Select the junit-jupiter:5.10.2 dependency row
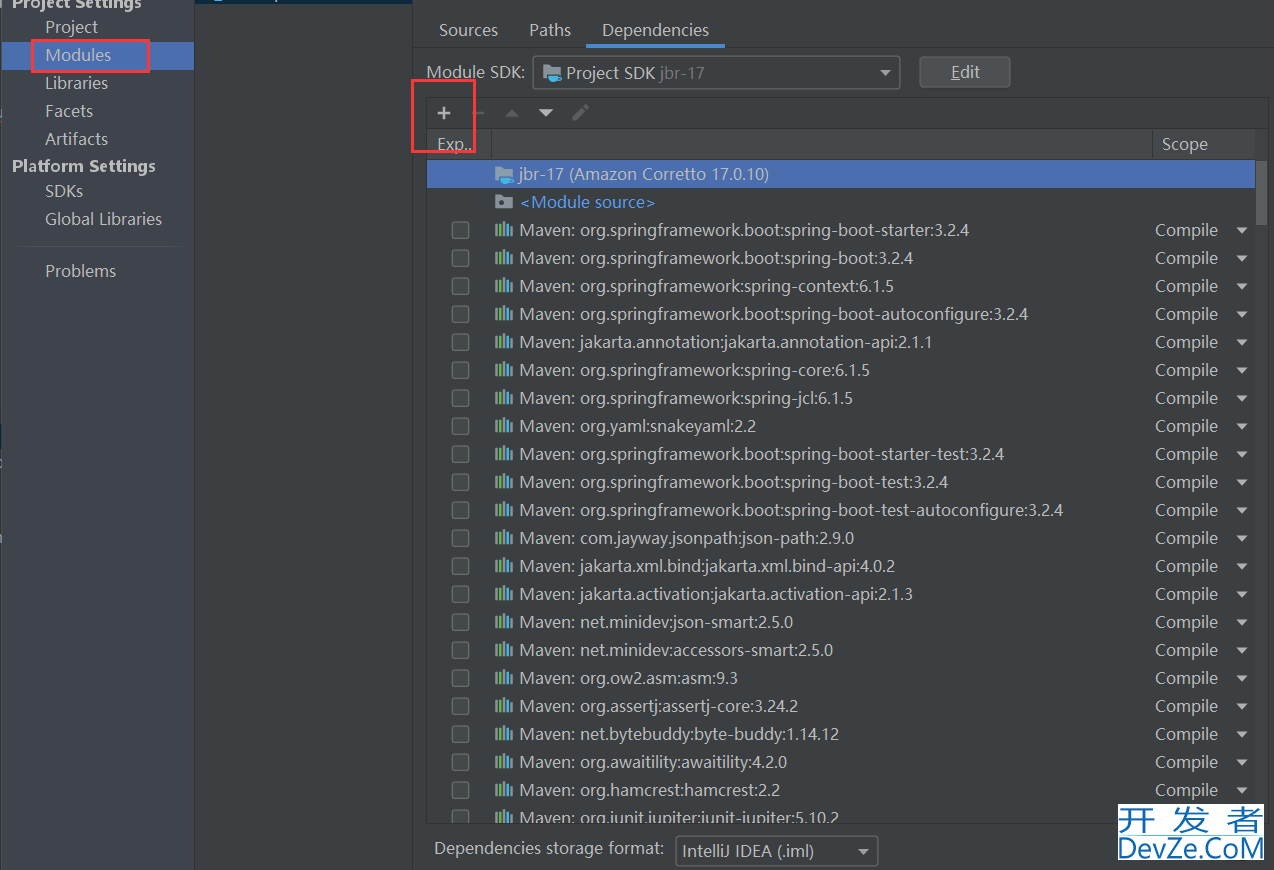This screenshot has height=870, width=1274. [841, 817]
